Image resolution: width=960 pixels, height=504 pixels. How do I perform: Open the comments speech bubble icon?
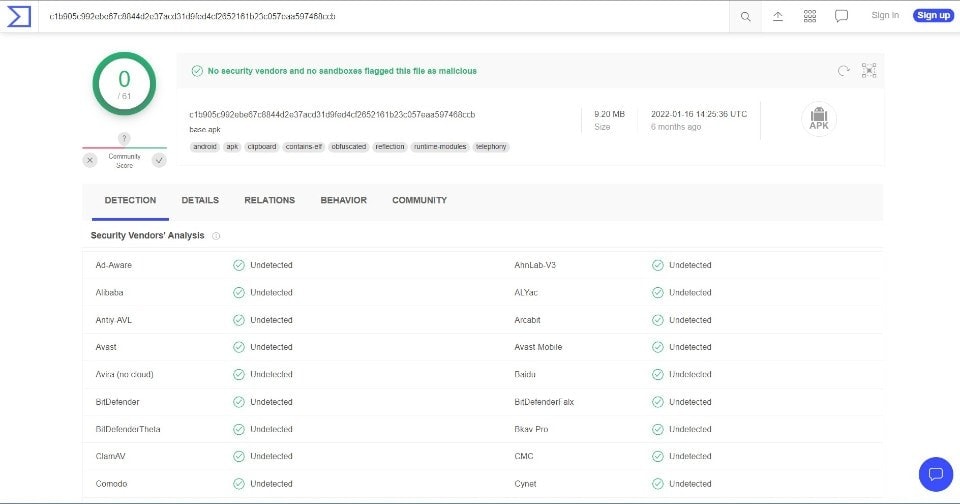[841, 17]
